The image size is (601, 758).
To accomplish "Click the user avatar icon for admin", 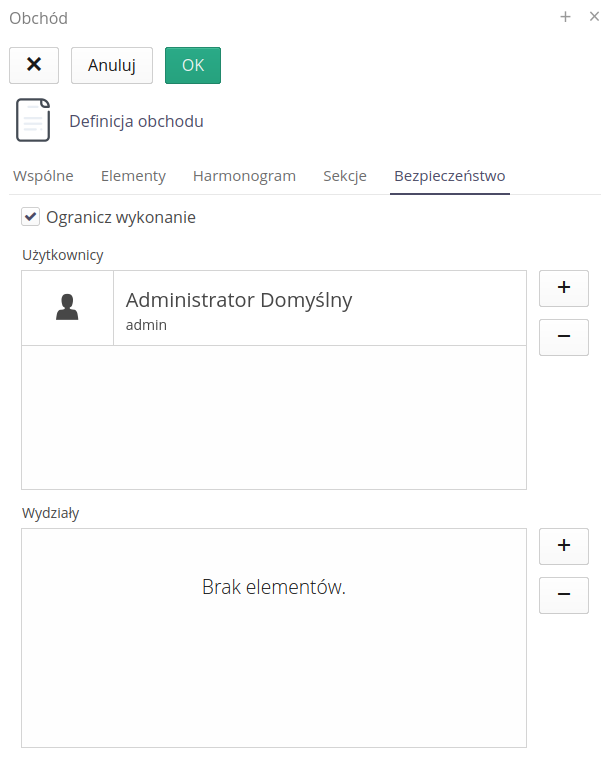I will [67, 308].
